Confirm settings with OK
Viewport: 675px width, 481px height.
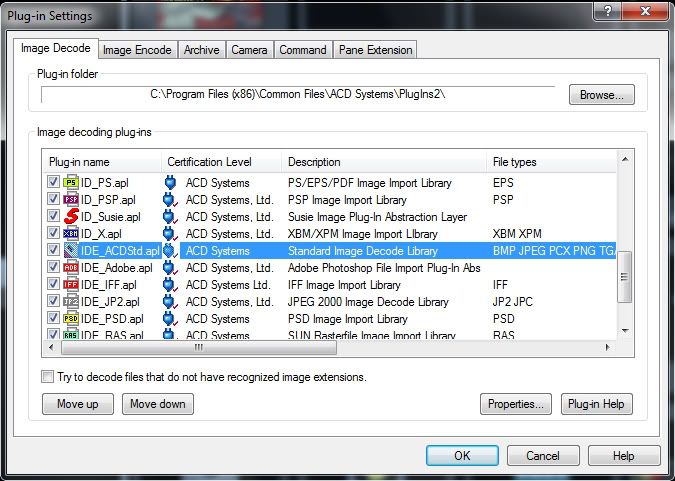[x=462, y=456]
